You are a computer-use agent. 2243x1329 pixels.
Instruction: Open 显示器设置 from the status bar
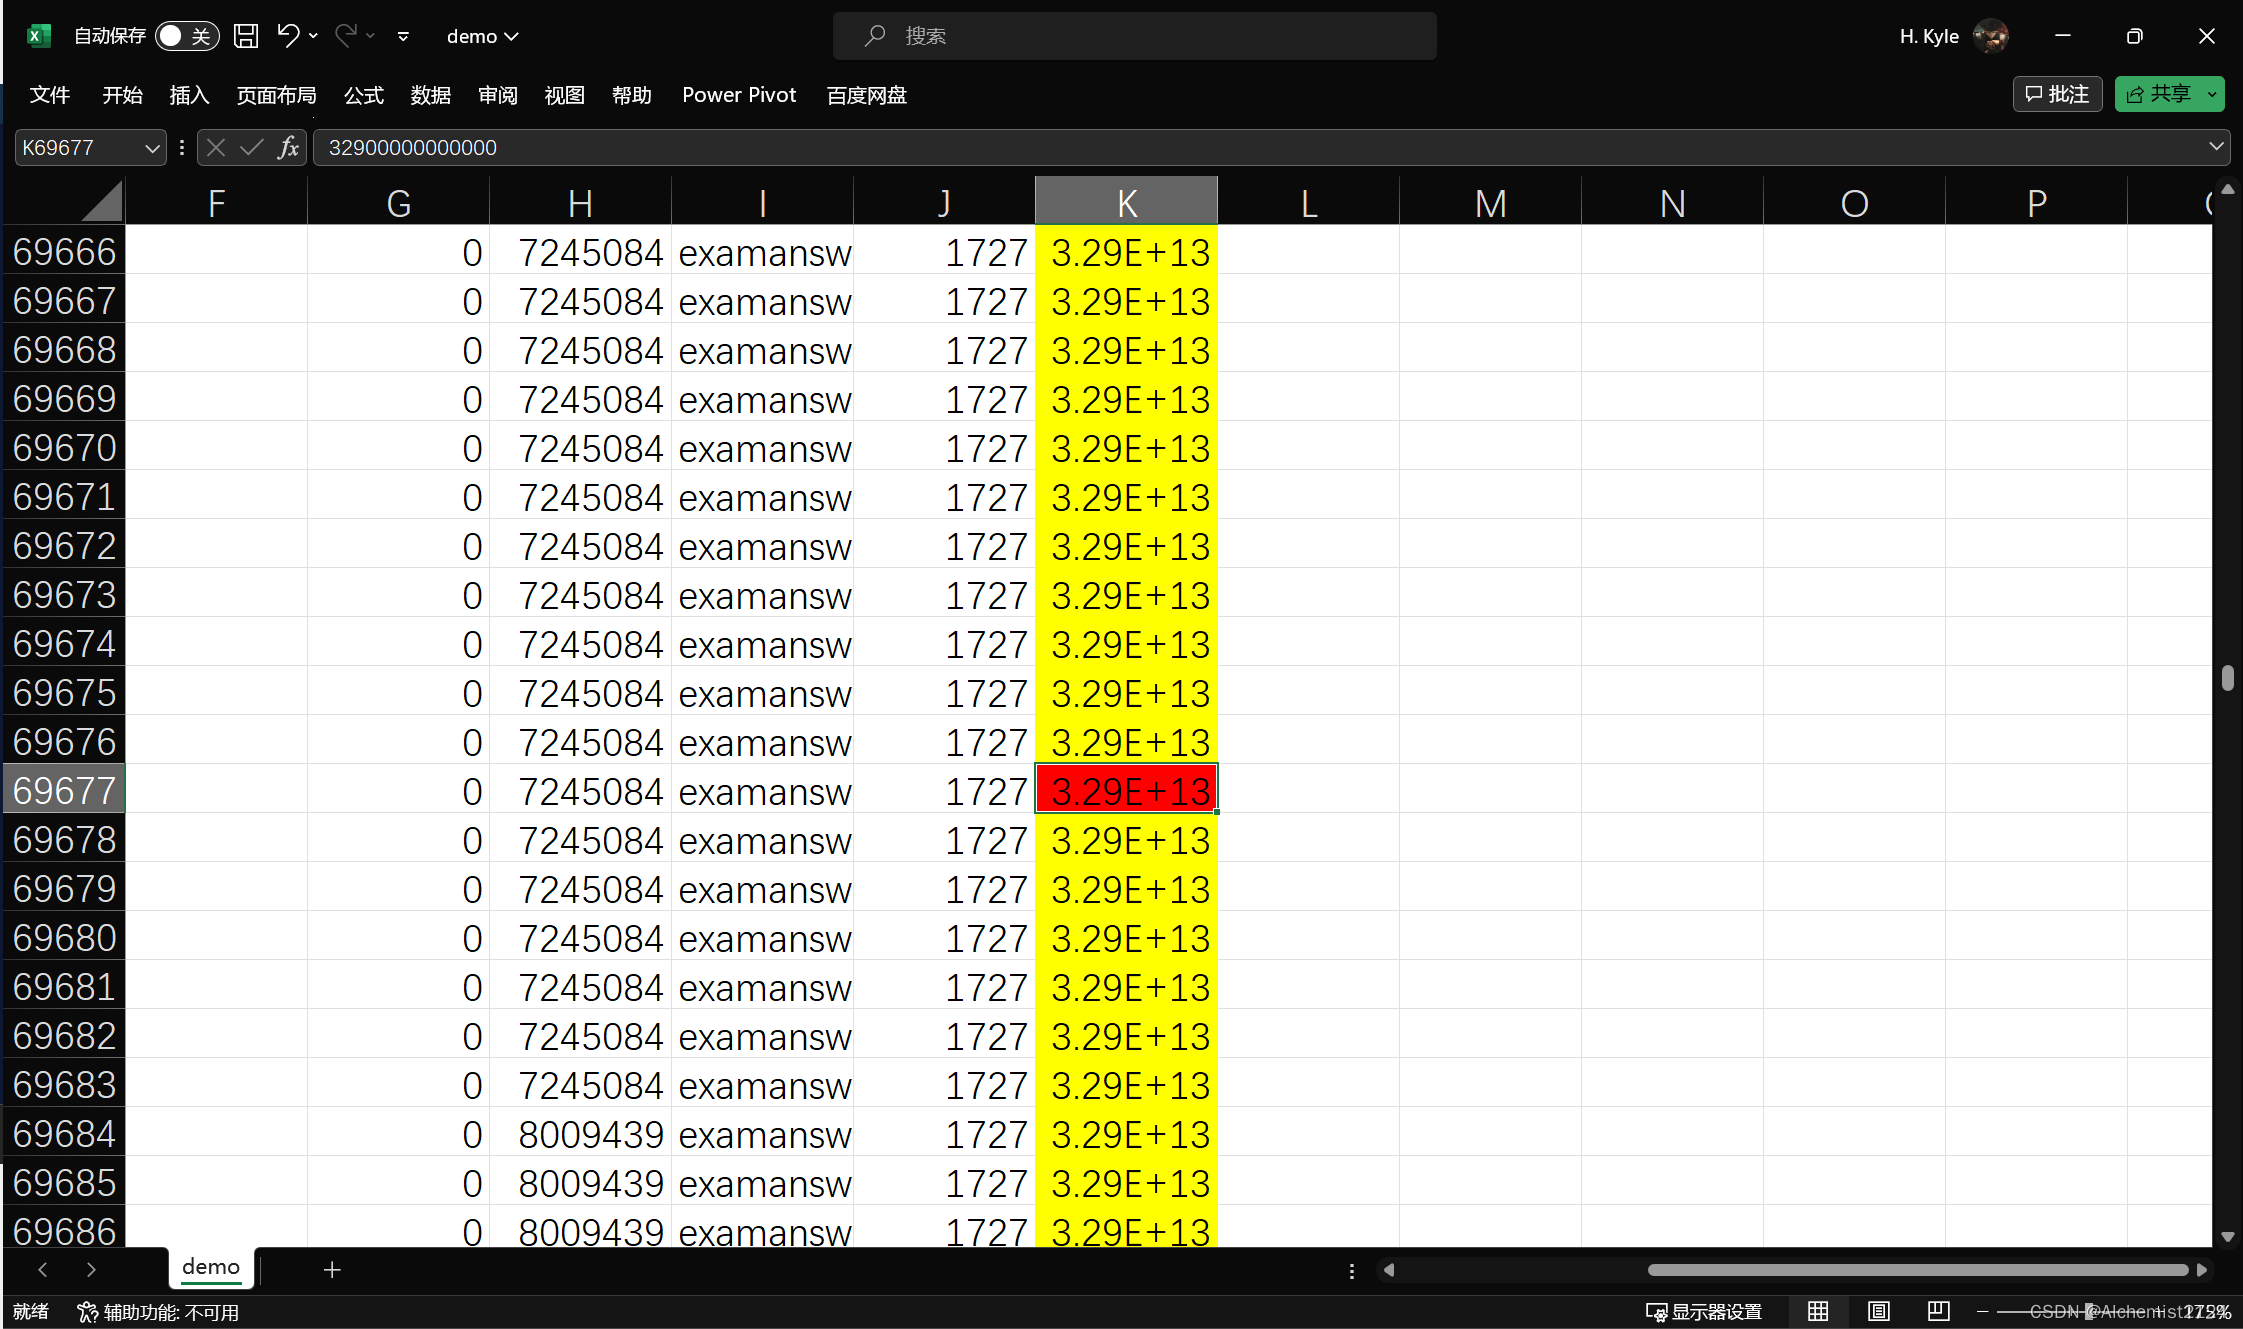tap(1703, 1311)
